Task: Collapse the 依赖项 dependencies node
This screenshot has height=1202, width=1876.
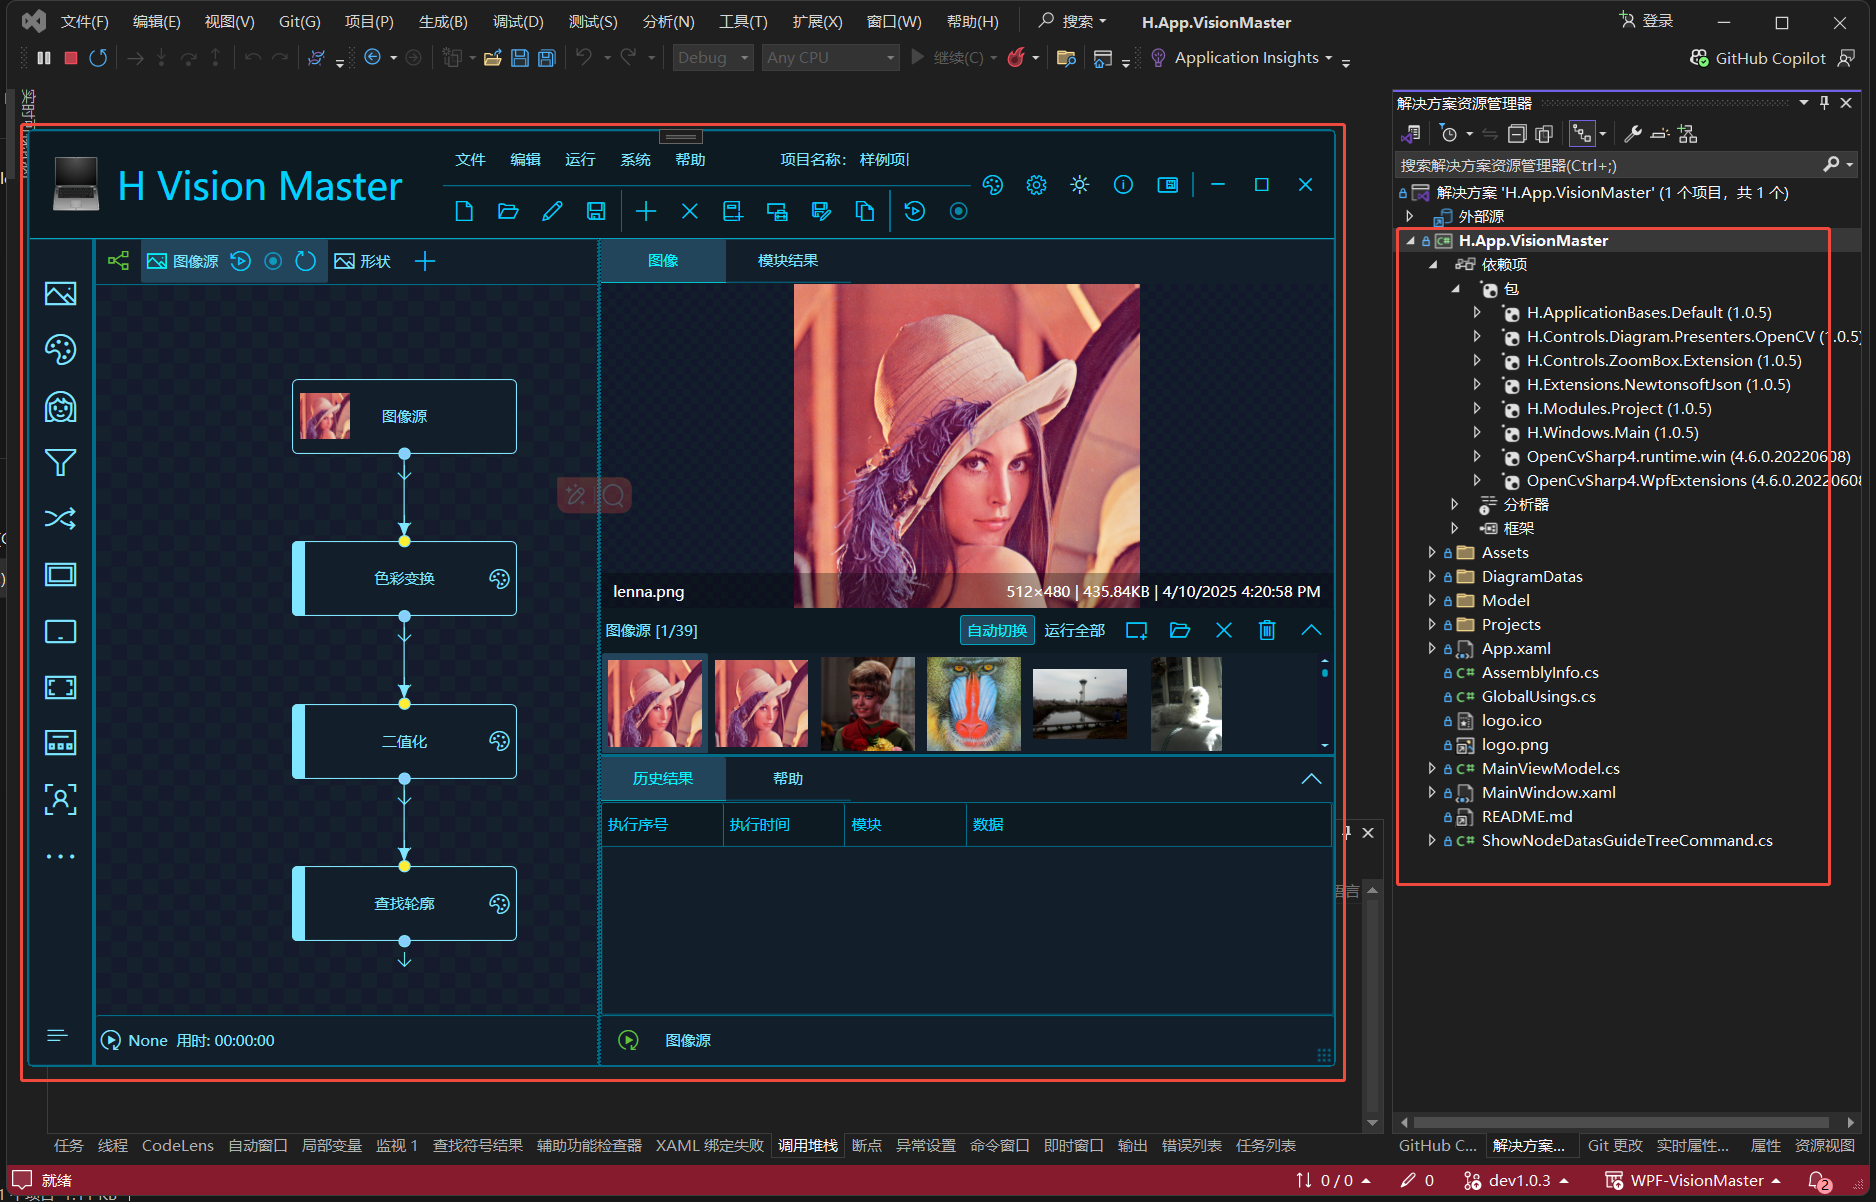Action: pos(1434,265)
